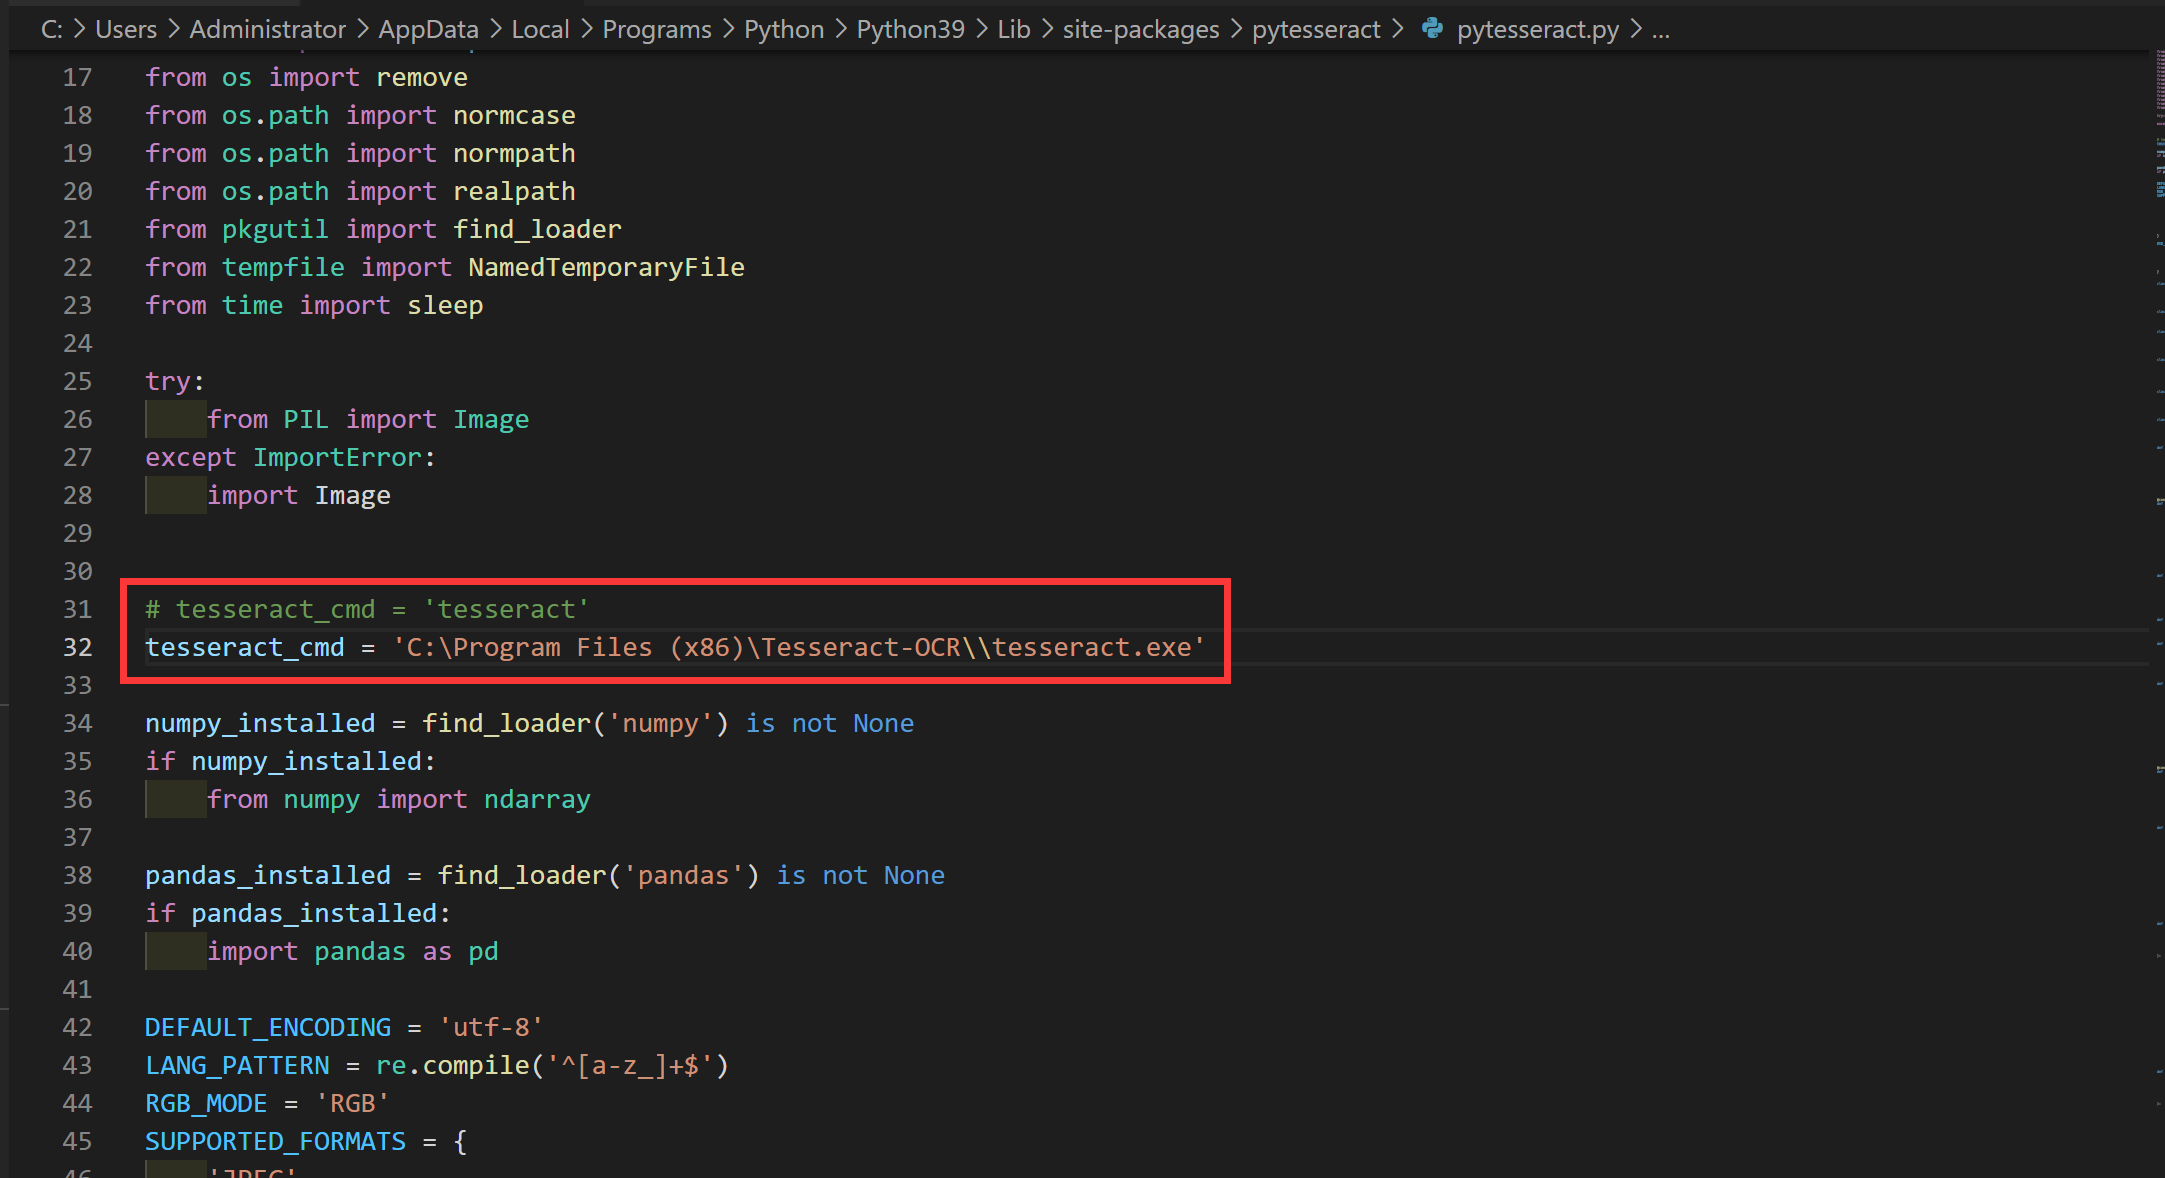Image resolution: width=2165 pixels, height=1178 pixels.
Task: Expand the Python39 breadcrumb folder
Action: coord(910,30)
